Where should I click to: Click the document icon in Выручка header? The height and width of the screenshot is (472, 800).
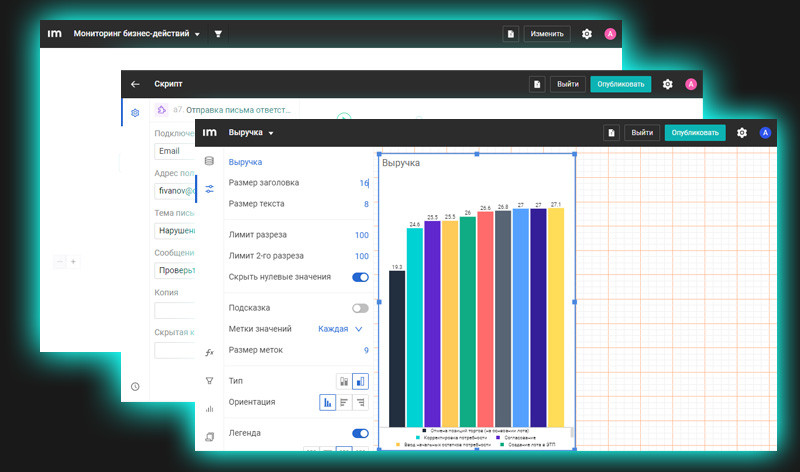tap(611, 133)
